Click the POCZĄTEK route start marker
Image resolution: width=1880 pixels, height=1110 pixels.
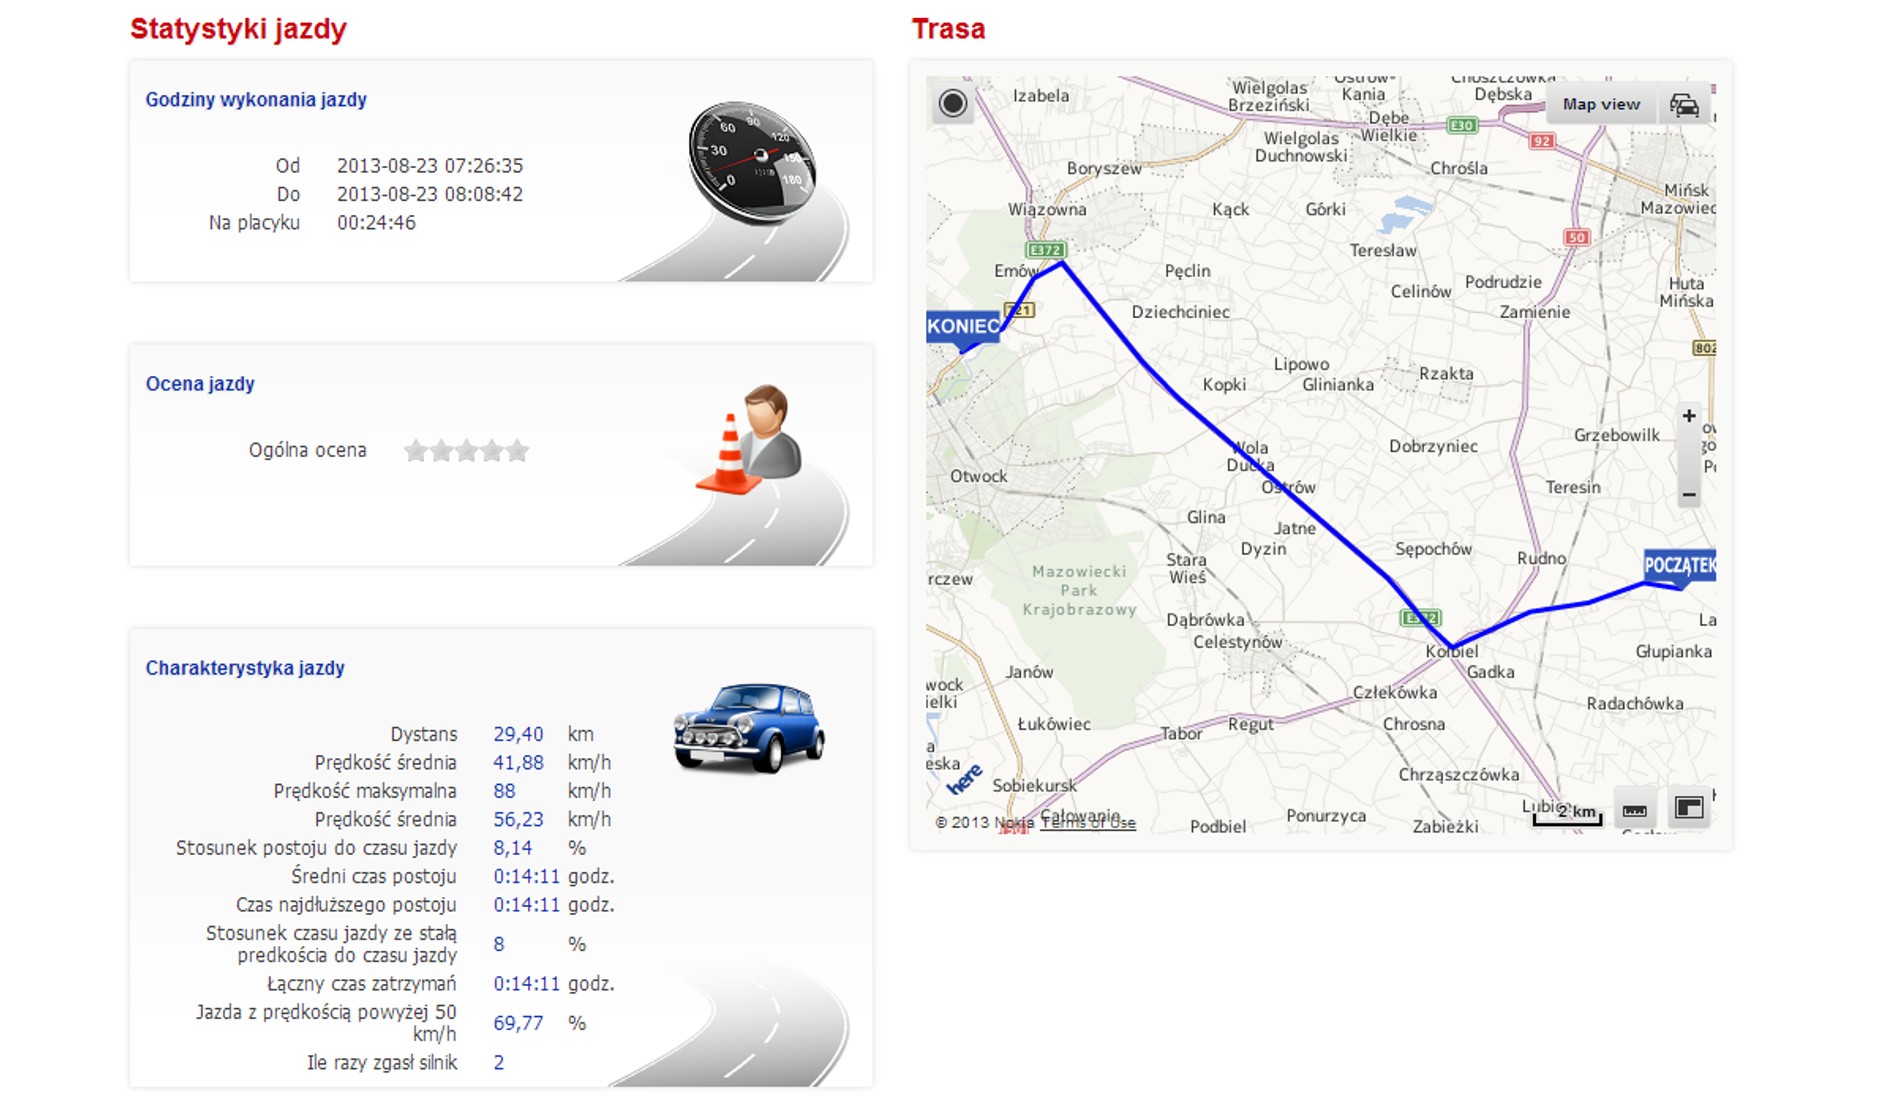1680,567
